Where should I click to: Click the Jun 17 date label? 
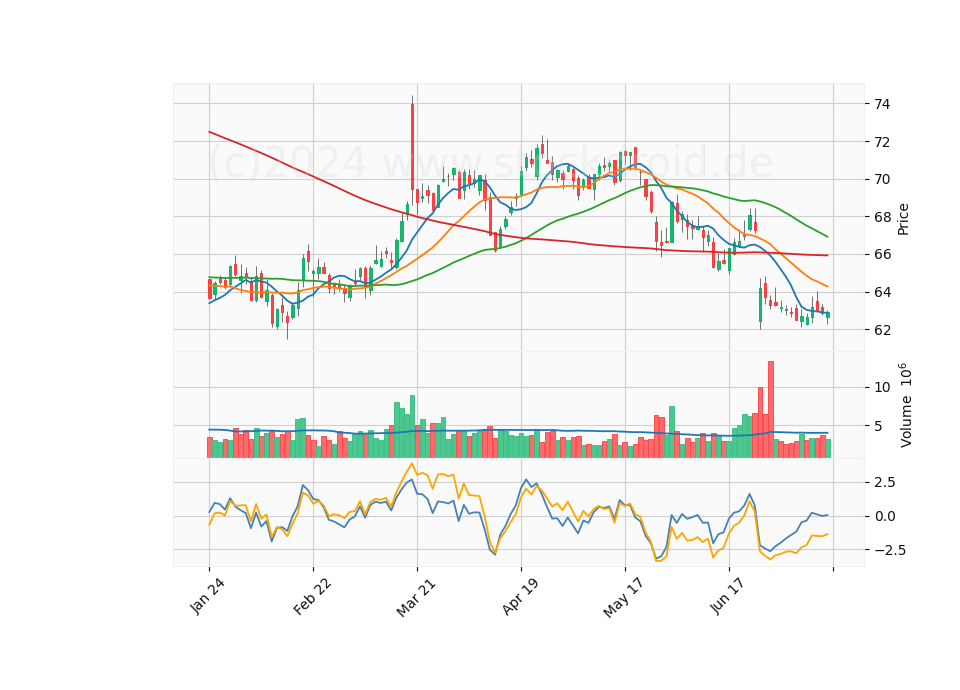(x=727, y=596)
